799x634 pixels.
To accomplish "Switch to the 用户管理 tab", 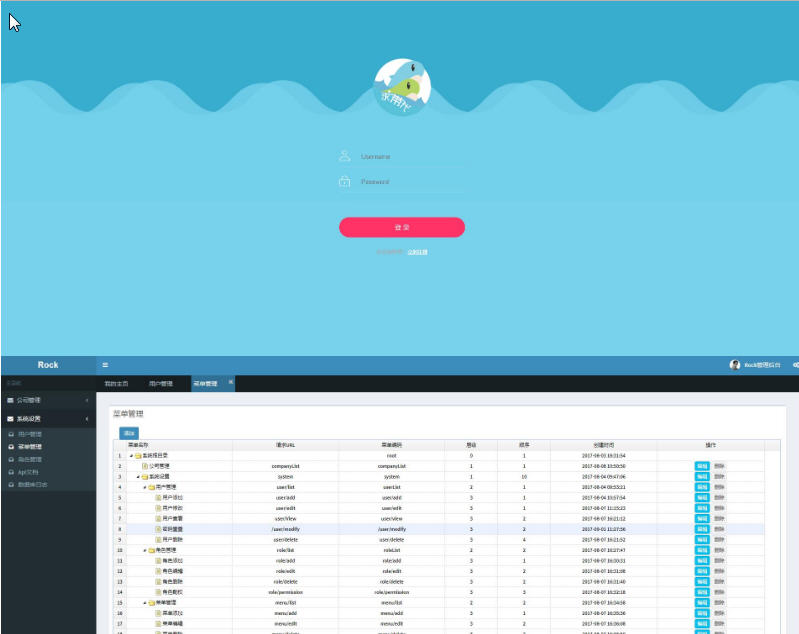I will coord(161,384).
